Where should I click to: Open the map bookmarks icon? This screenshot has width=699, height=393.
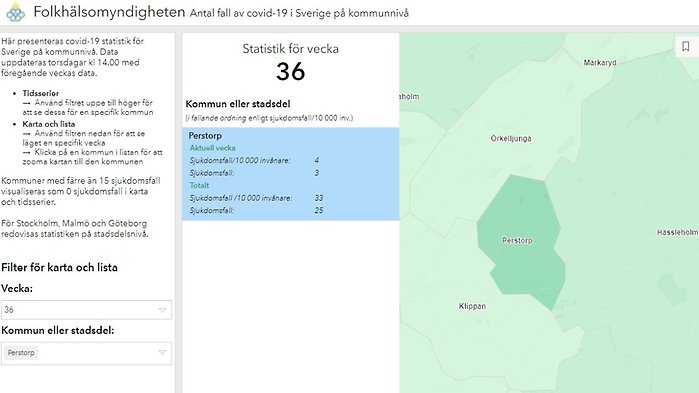click(x=686, y=46)
